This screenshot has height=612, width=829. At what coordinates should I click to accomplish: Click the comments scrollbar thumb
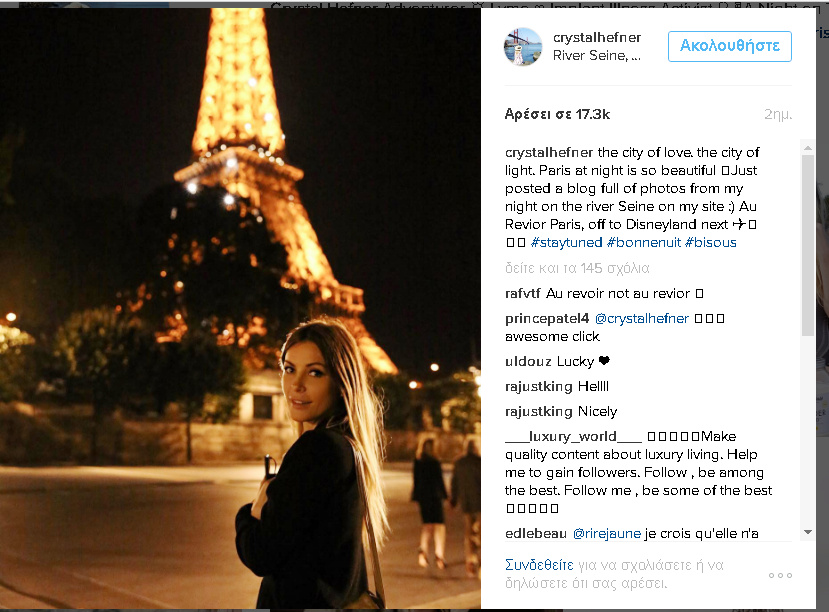coord(807,246)
